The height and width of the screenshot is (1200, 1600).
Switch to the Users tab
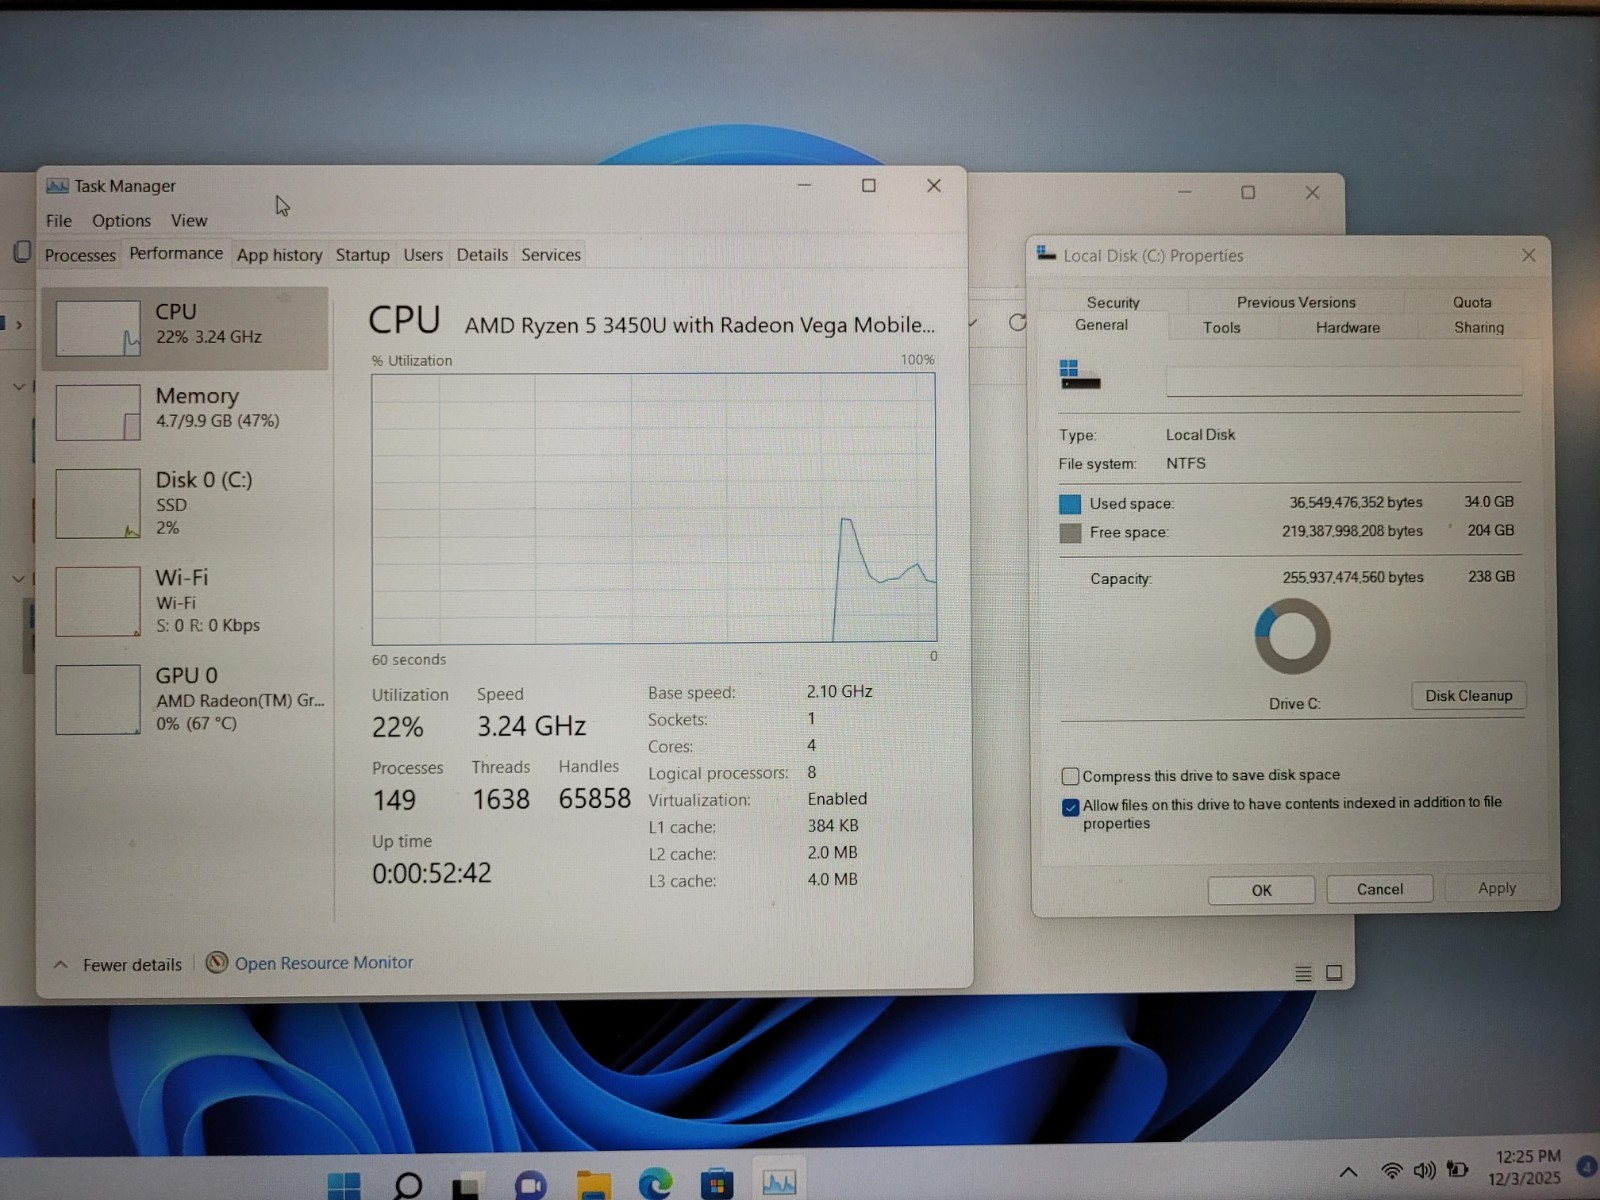pos(423,255)
